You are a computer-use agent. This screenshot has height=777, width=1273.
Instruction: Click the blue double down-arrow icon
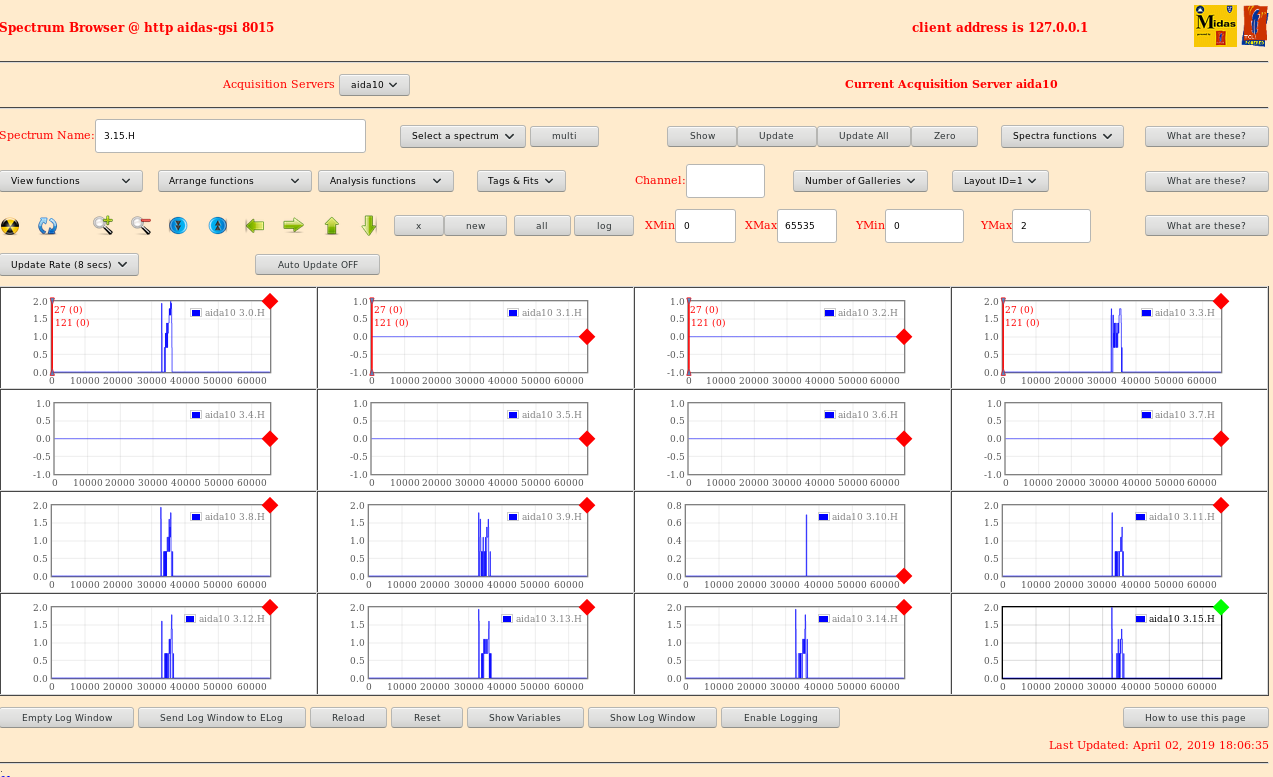click(177, 226)
